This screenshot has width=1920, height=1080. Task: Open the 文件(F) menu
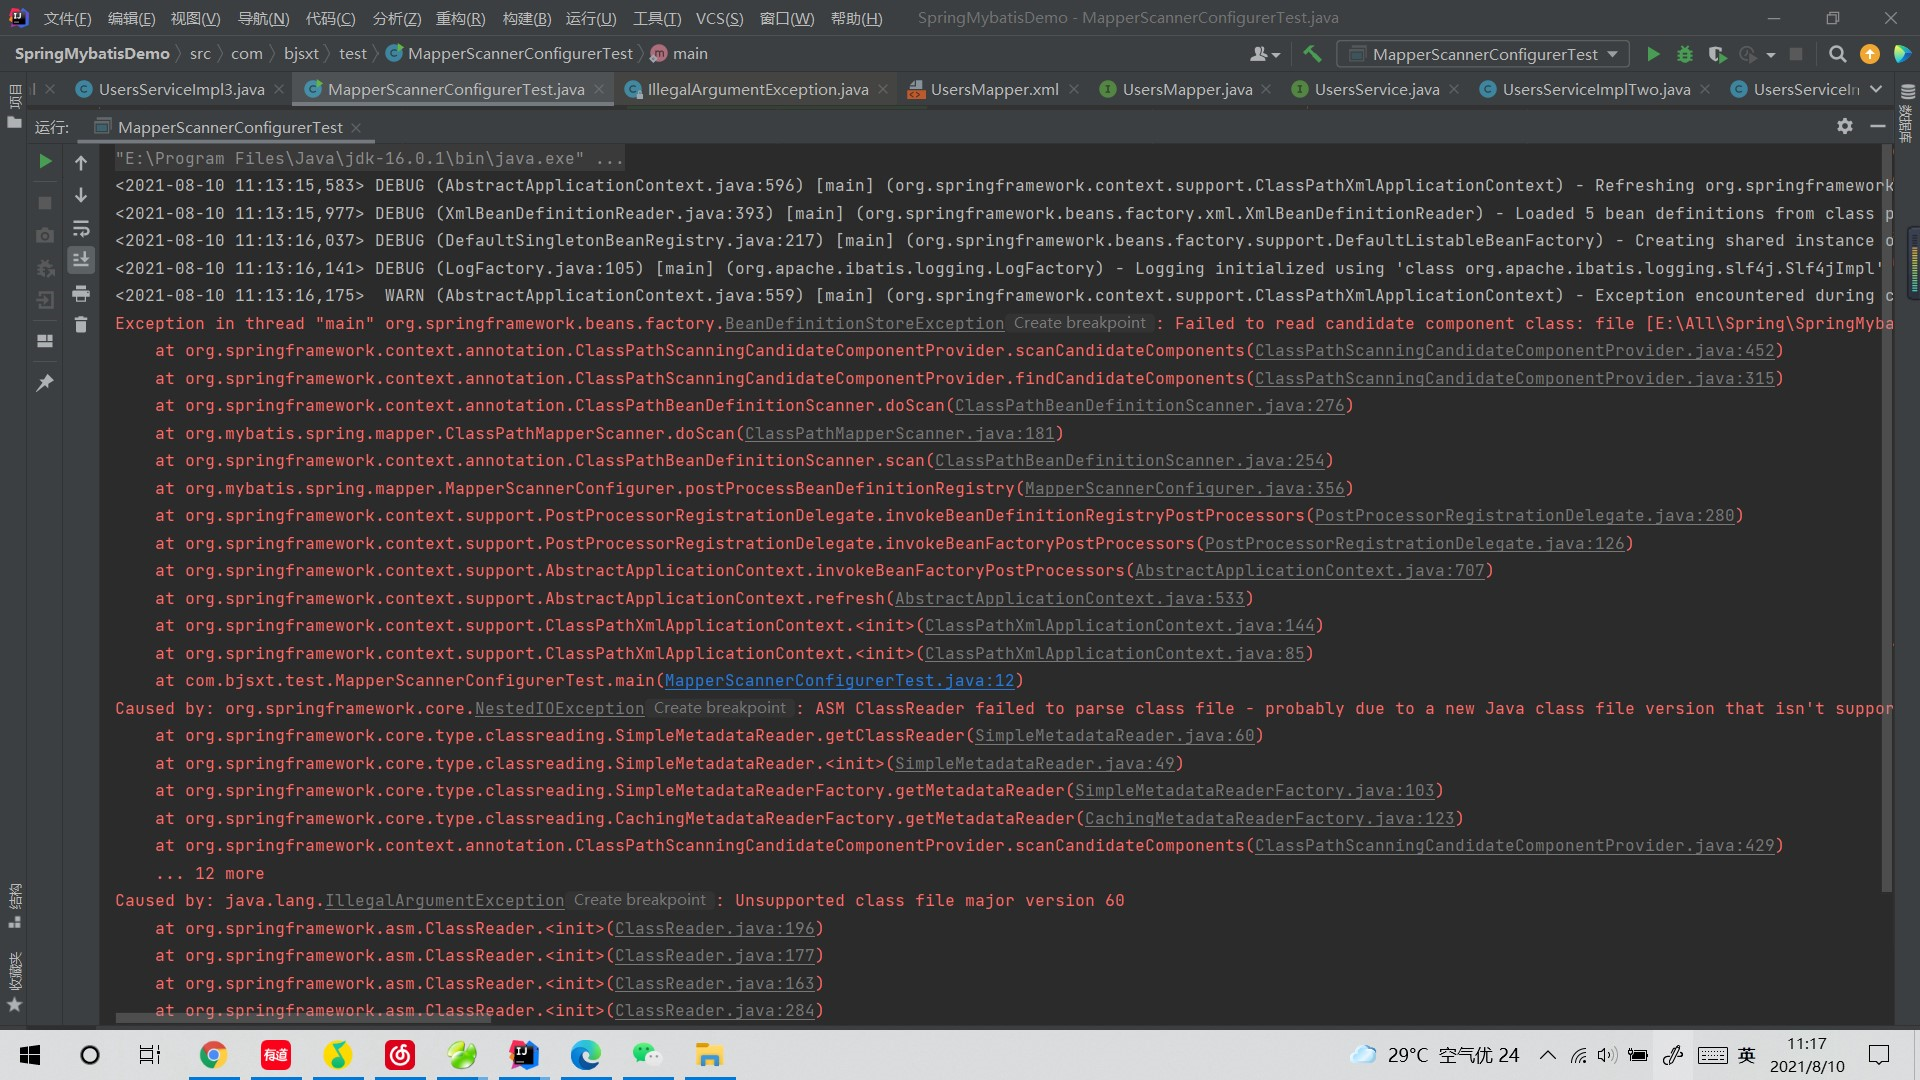click(67, 18)
